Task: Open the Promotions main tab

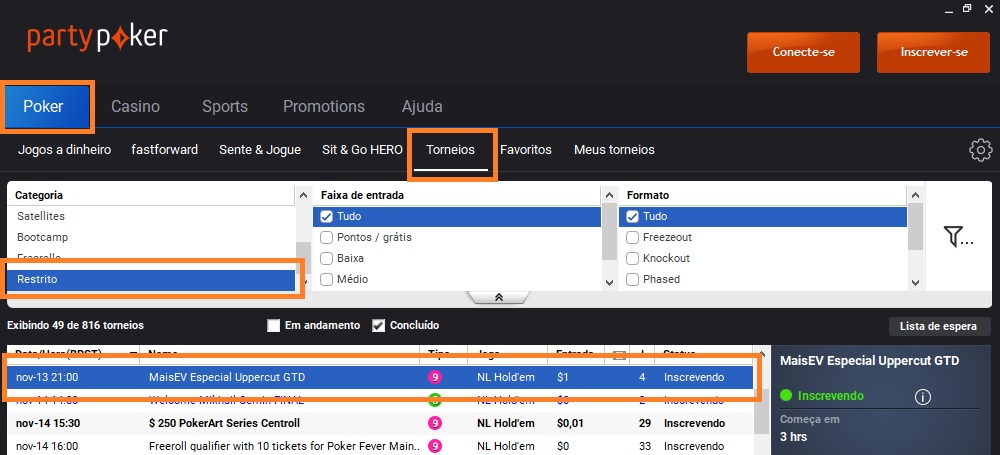Action: point(324,107)
